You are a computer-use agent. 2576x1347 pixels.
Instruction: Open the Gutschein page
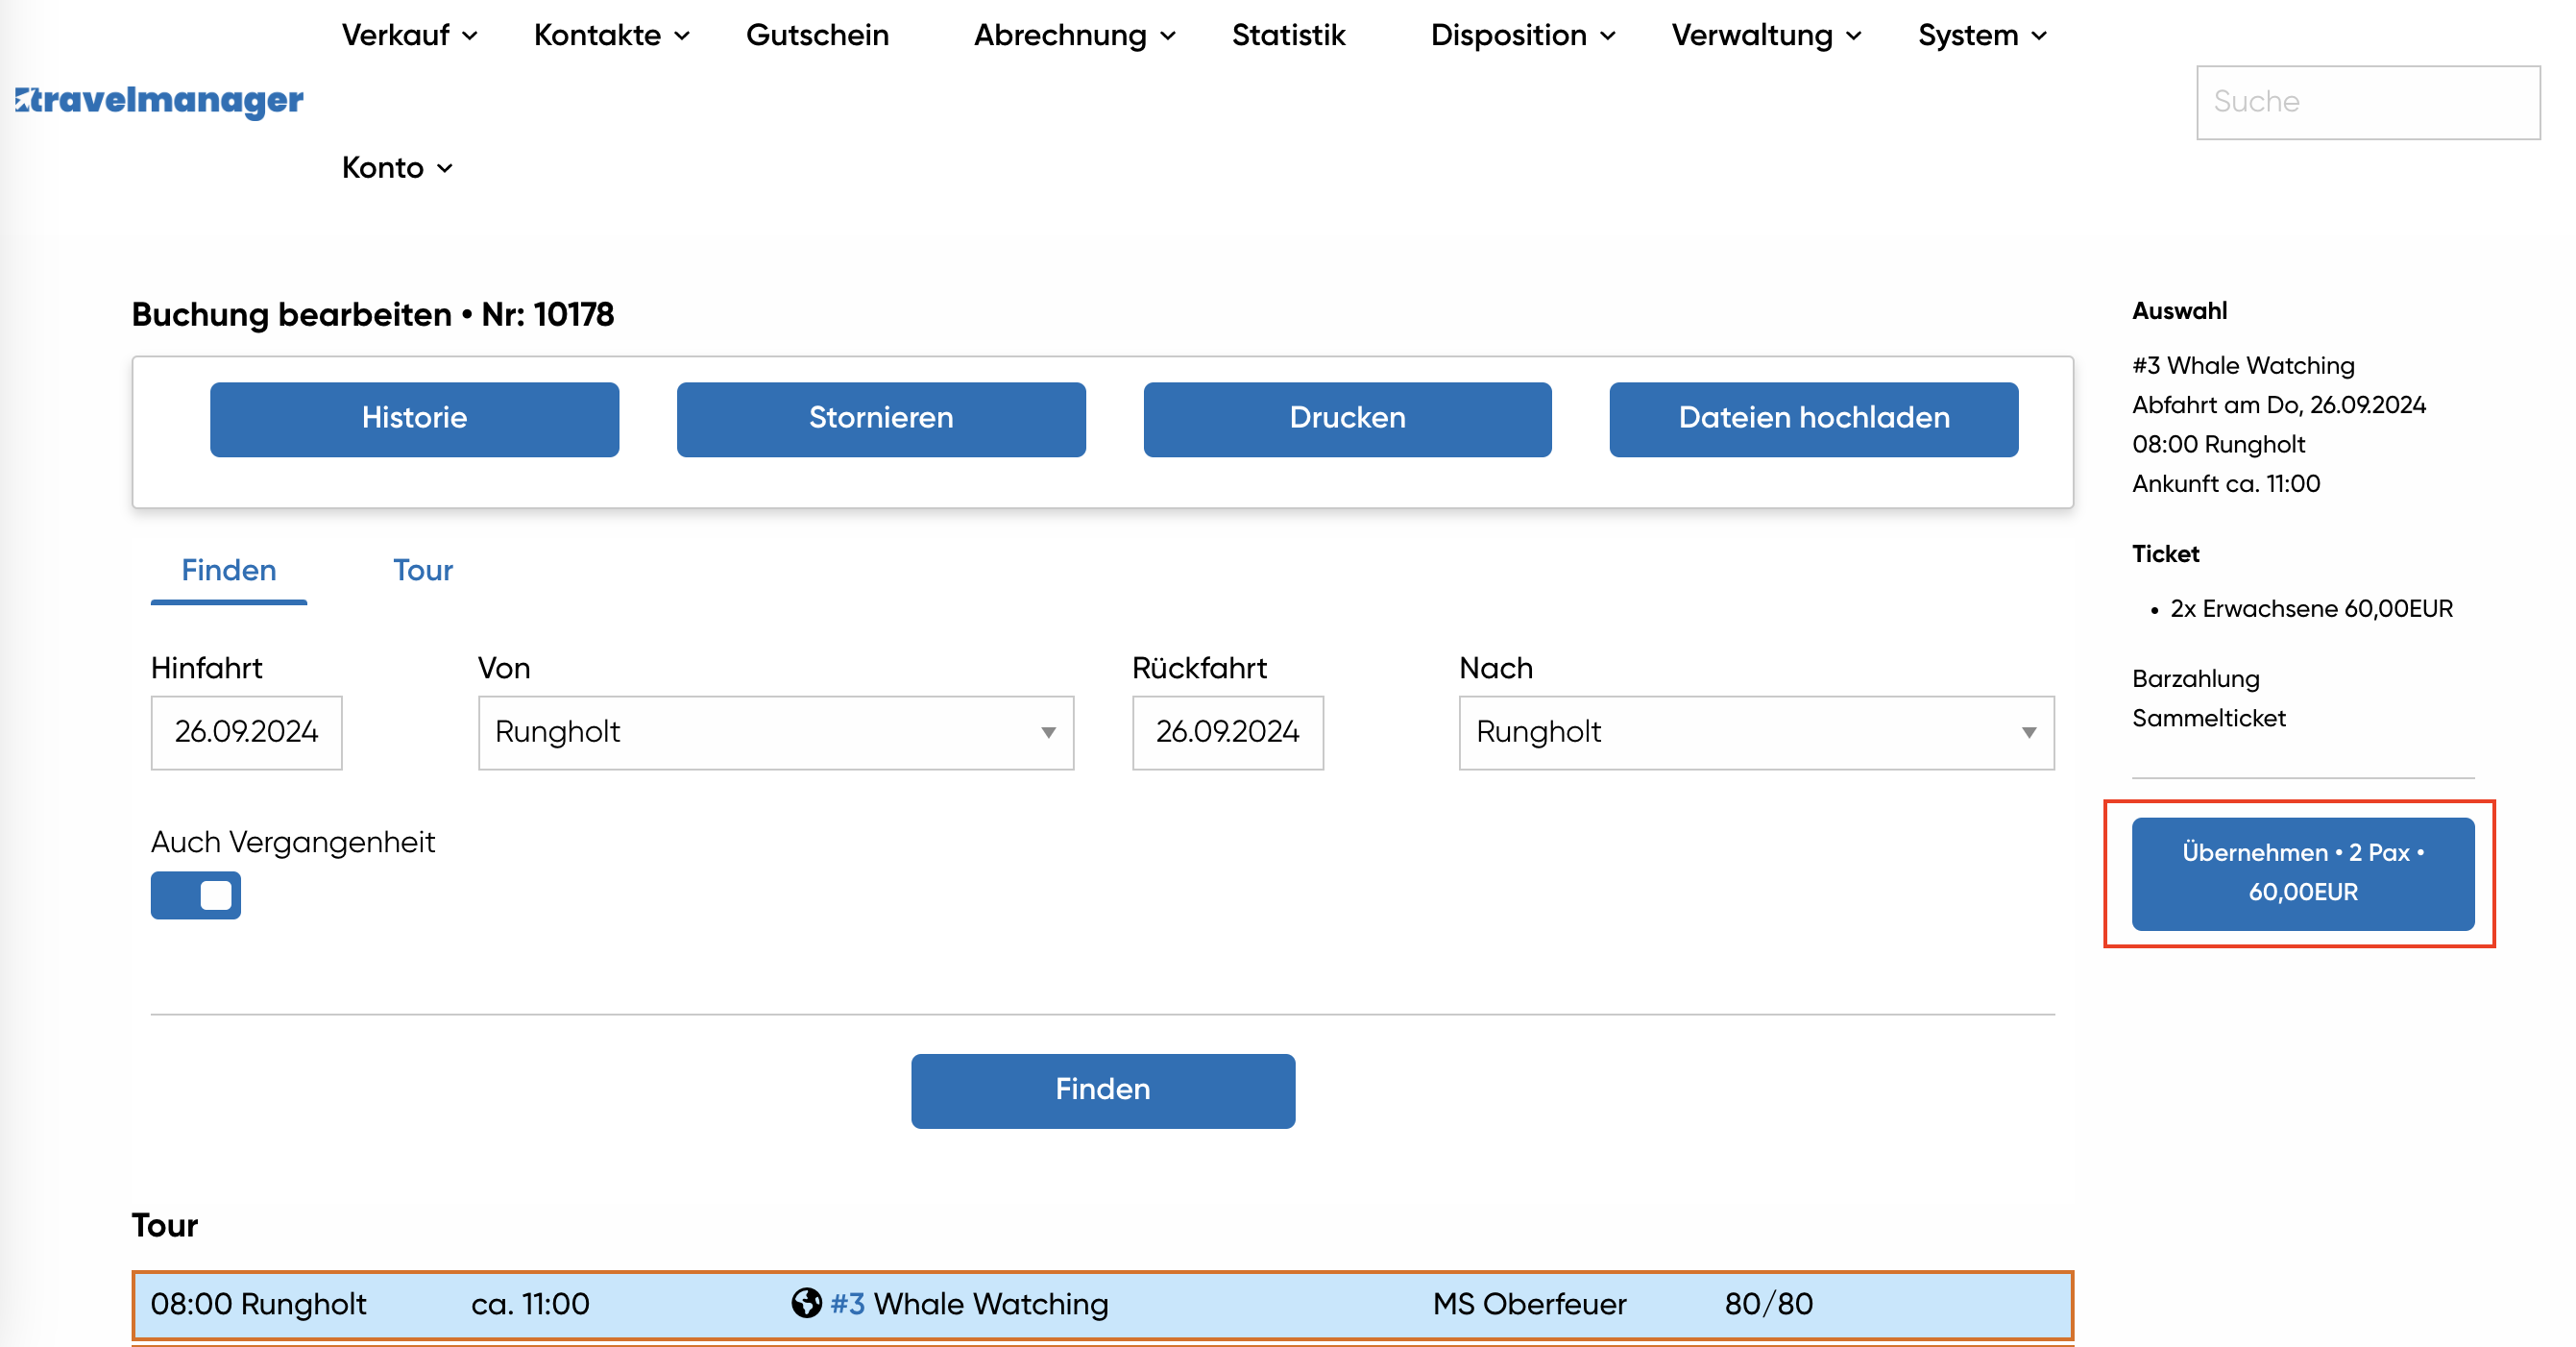coord(817,35)
